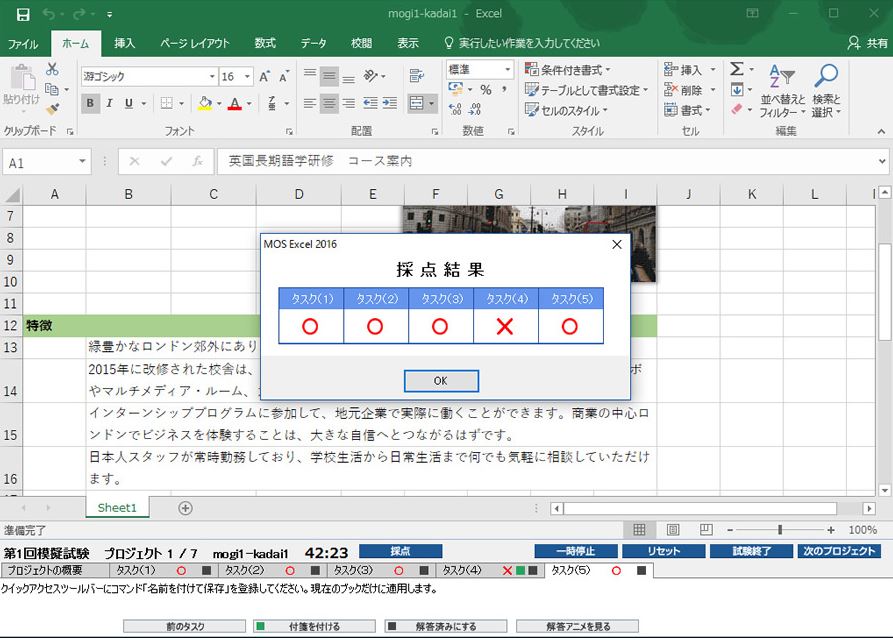Image resolution: width=893 pixels, height=640 pixels.
Task: Increase the cell indent
Action: point(390,103)
